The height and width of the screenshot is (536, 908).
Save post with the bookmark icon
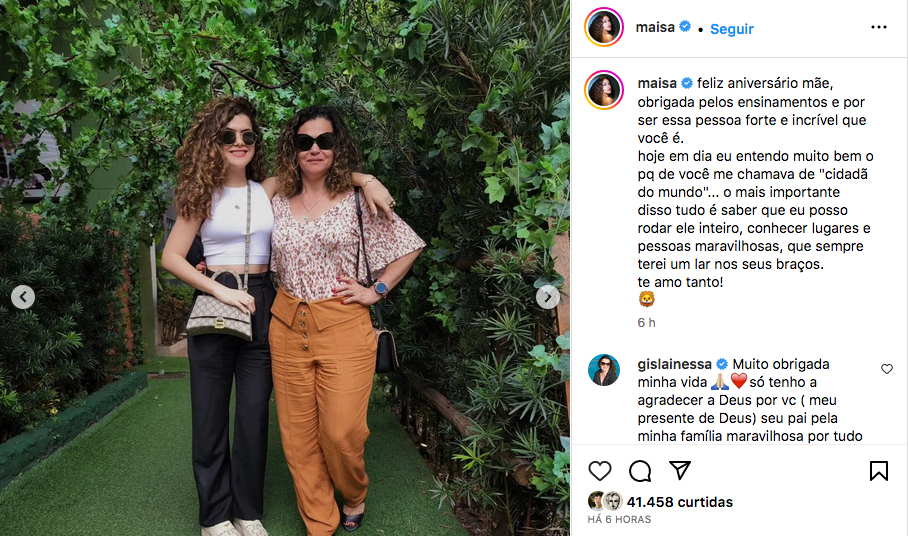click(878, 471)
